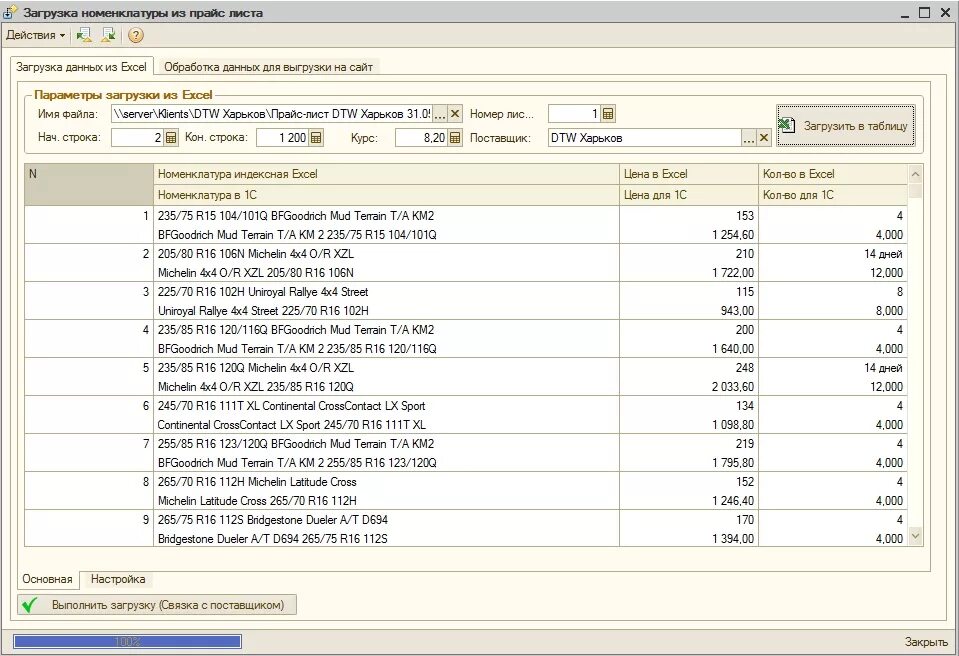Minimize the Загрузка номенклатуры window
Screen dimensions: 959x656
(x=905, y=13)
